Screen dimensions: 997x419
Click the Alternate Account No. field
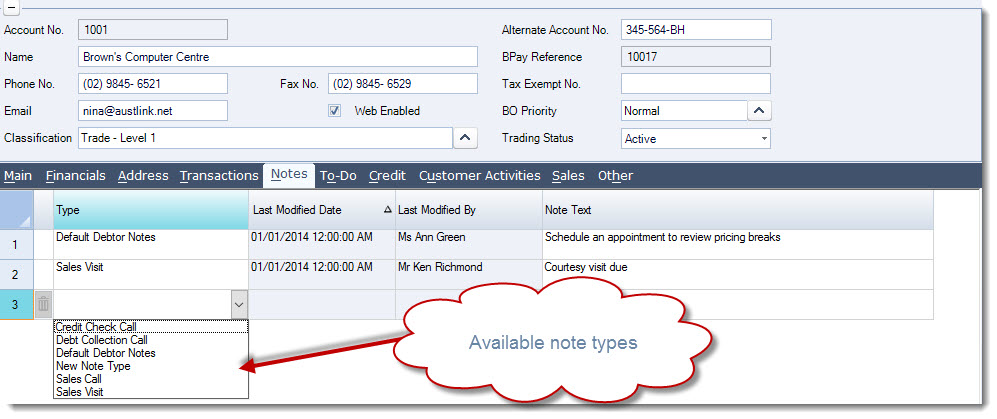pos(696,29)
